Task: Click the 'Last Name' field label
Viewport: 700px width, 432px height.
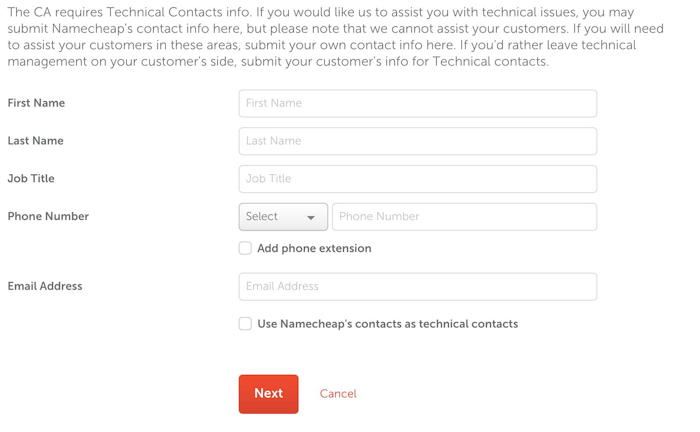Action: click(x=35, y=141)
